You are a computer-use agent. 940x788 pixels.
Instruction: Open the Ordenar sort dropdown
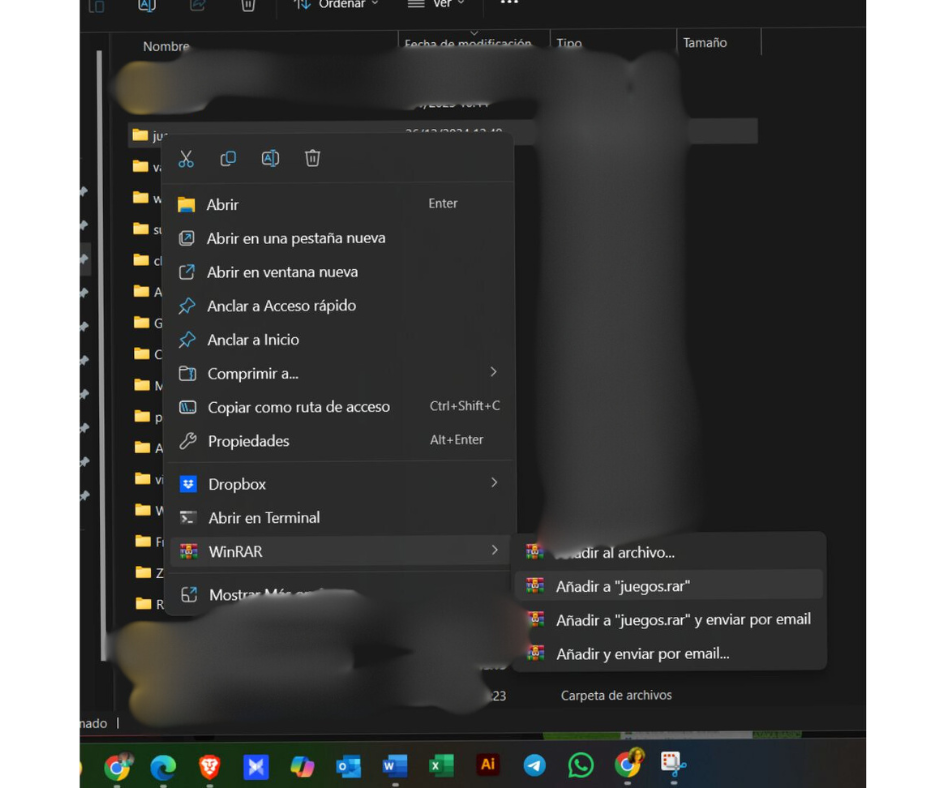pyautogui.click(x=337, y=4)
